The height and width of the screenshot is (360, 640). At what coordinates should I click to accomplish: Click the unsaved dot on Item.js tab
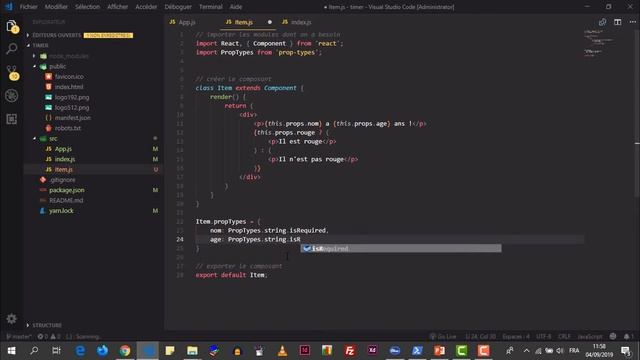coord(269,22)
